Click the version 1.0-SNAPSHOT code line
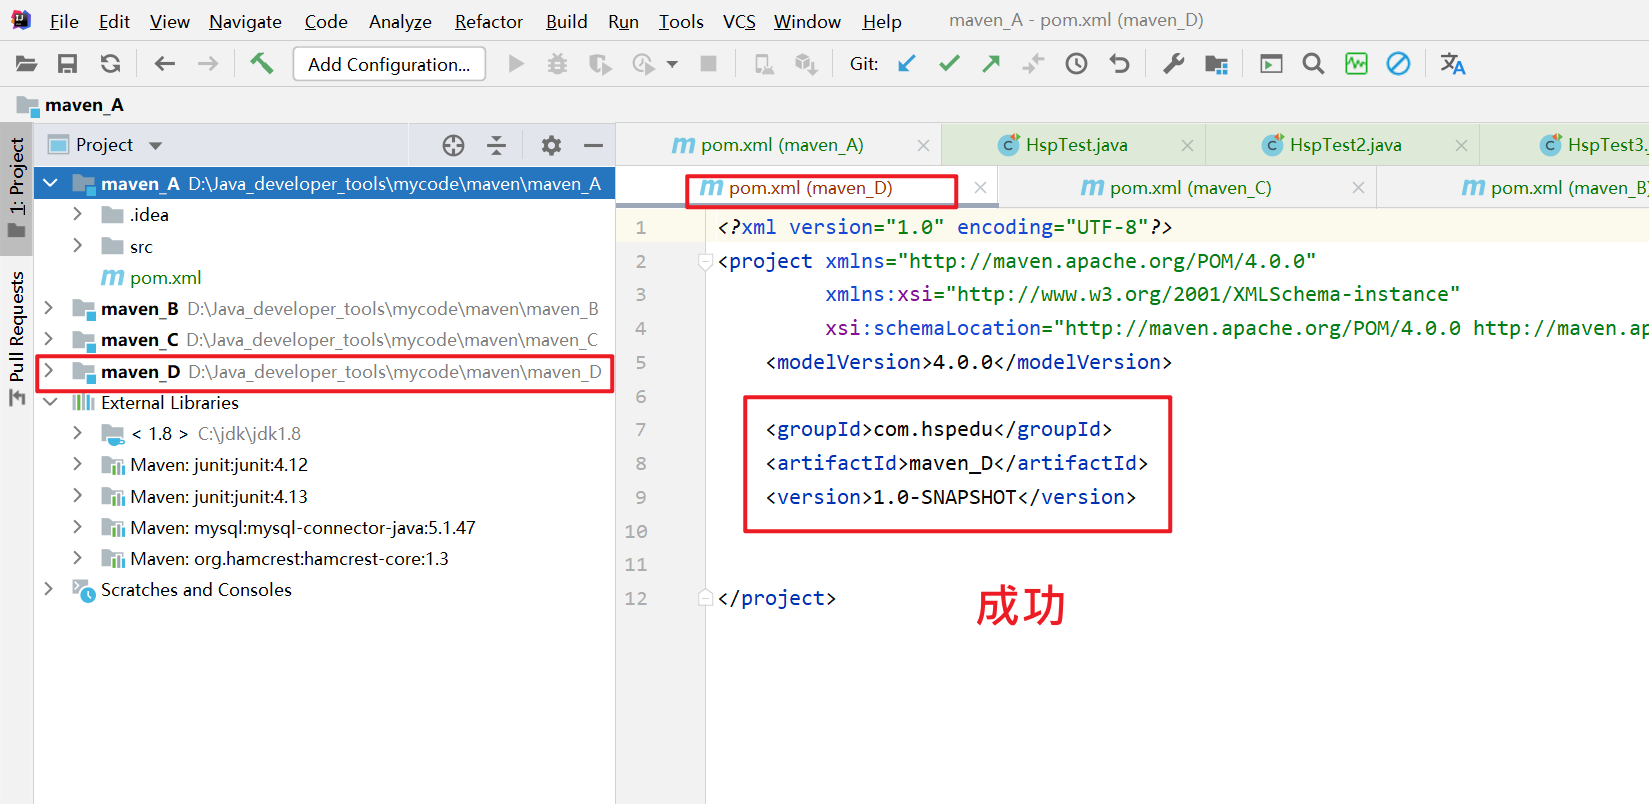Viewport: 1649px width, 804px height. coord(951,497)
